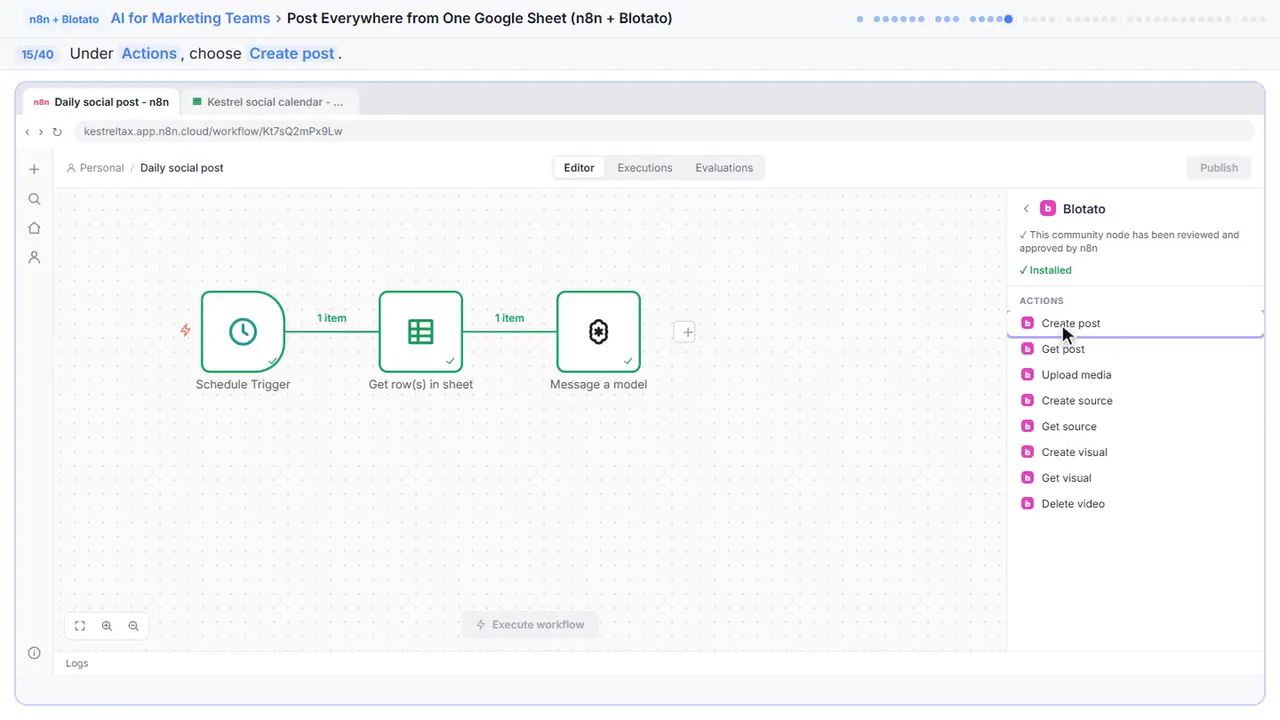Click the browser forward arrow
The height and width of the screenshot is (720, 1280).
(41, 131)
